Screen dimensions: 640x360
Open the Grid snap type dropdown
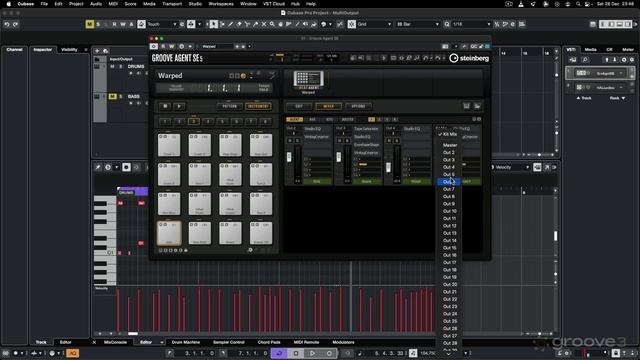tap(374, 24)
